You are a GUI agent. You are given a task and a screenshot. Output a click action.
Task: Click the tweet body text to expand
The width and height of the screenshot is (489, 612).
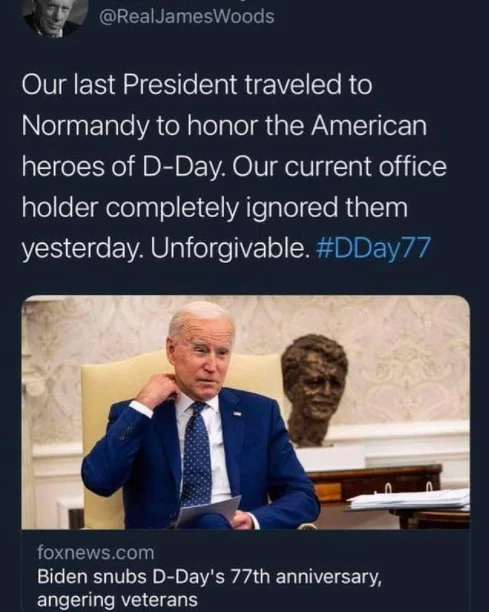pos(234,167)
